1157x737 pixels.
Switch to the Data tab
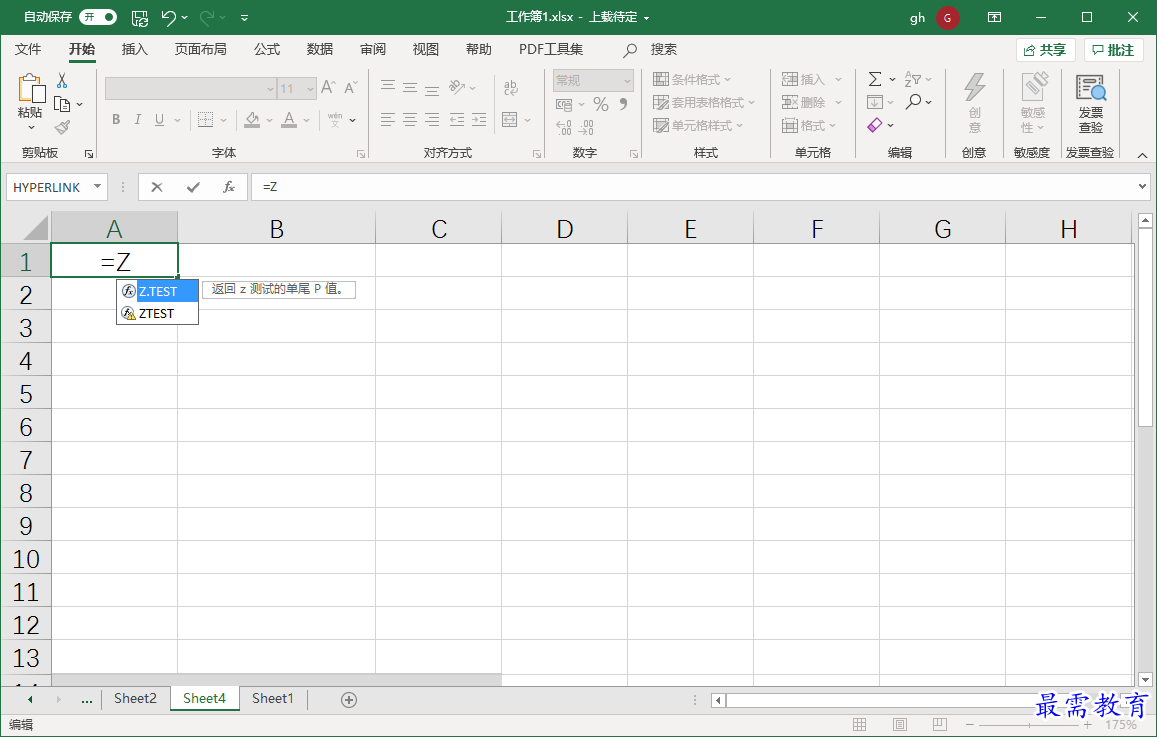(320, 49)
